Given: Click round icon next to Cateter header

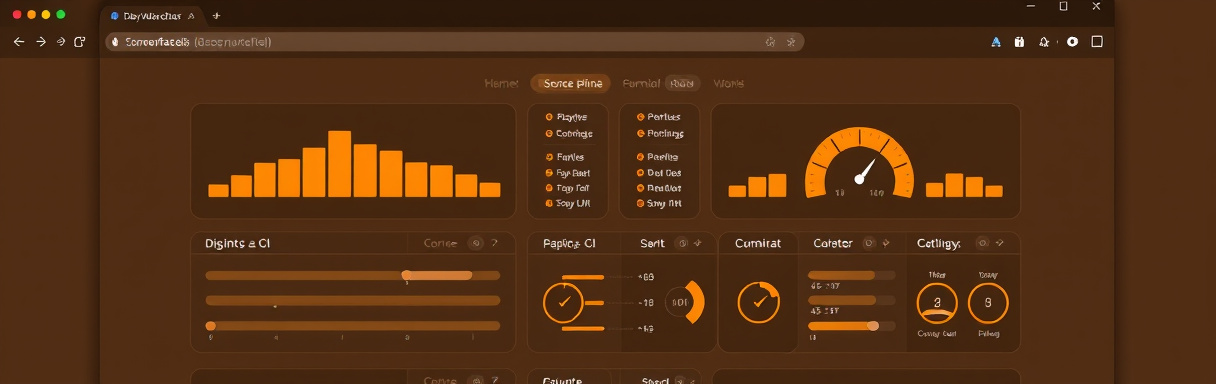Looking at the screenshot, I should pyautogui.click(x=869, y=243).
